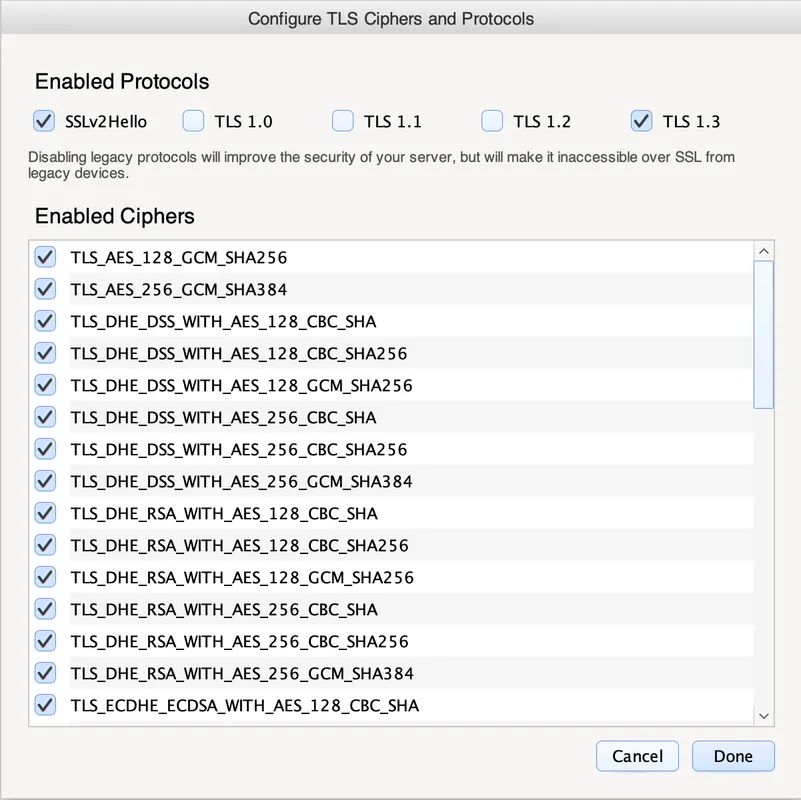801x800 pixels.
Task: Uncheck the TLS_DHE_DSS_WITH_AES_128_GCM_SHA256 cipher
Action: (45, 385)
